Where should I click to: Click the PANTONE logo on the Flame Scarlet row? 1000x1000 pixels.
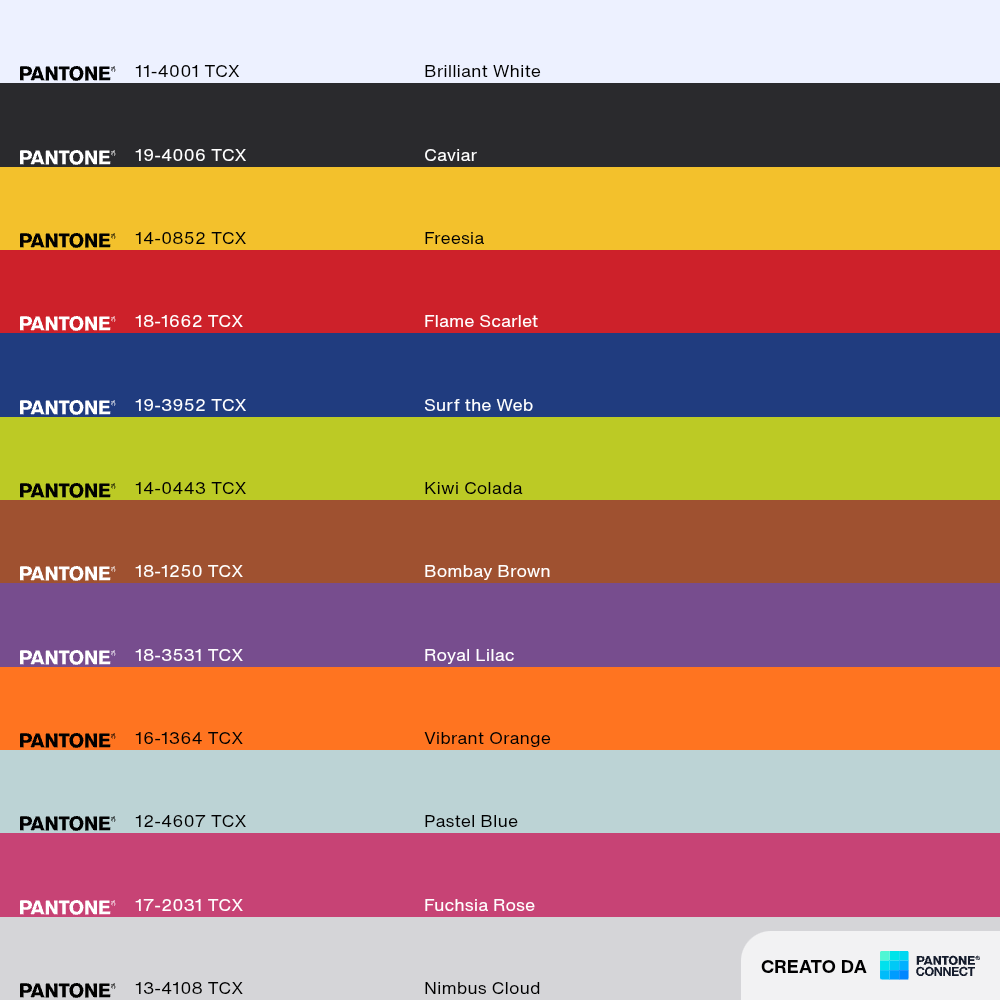tap(67, 323)
